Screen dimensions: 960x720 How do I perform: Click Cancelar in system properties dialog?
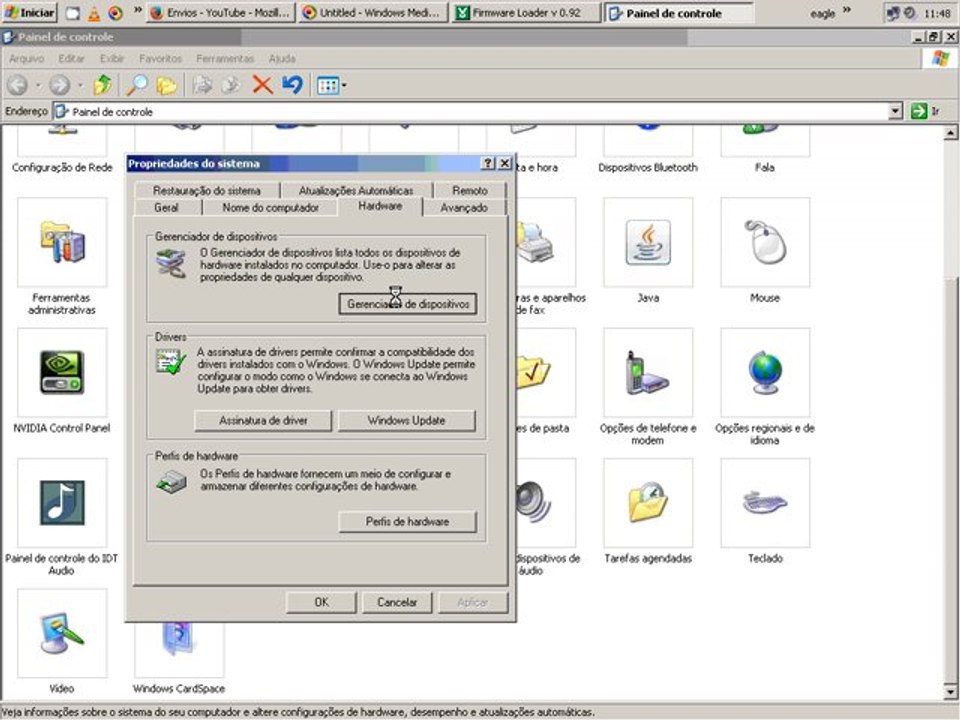[397, 602]
